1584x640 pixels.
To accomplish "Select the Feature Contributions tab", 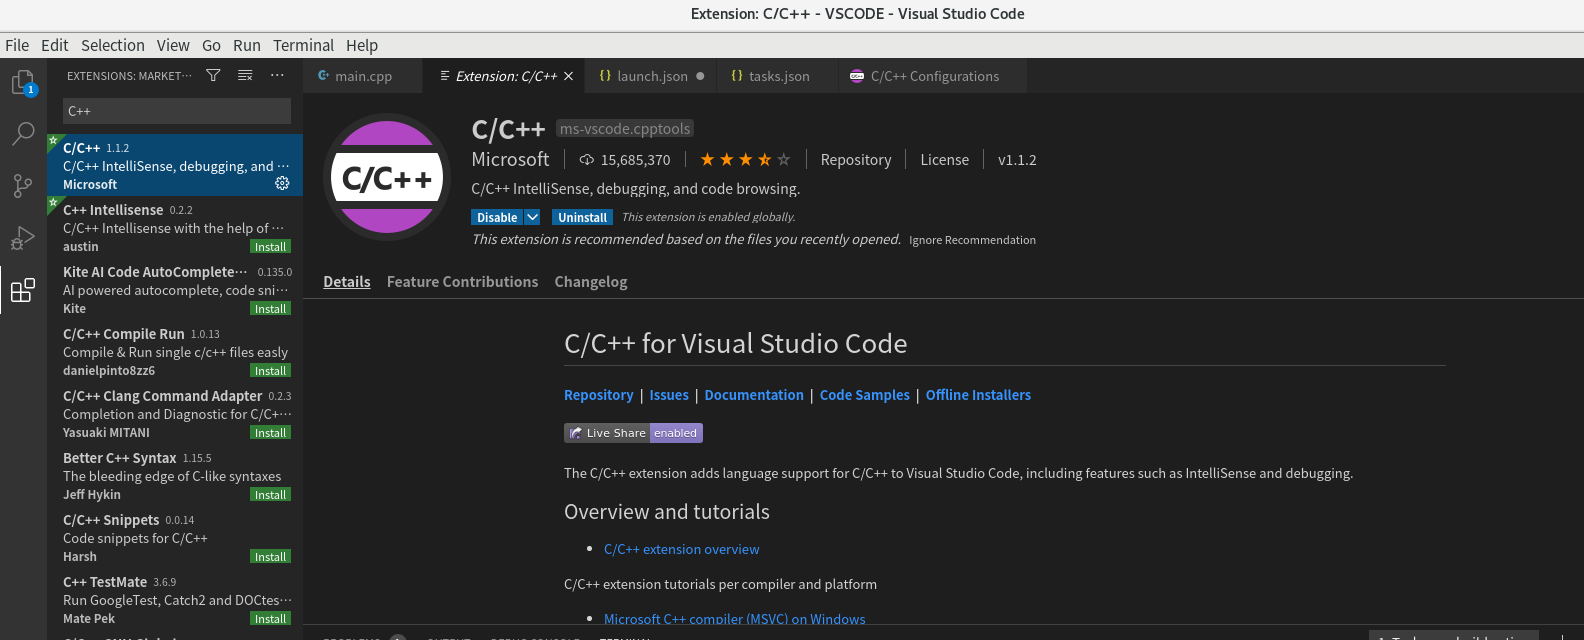I will pos(462,282).
